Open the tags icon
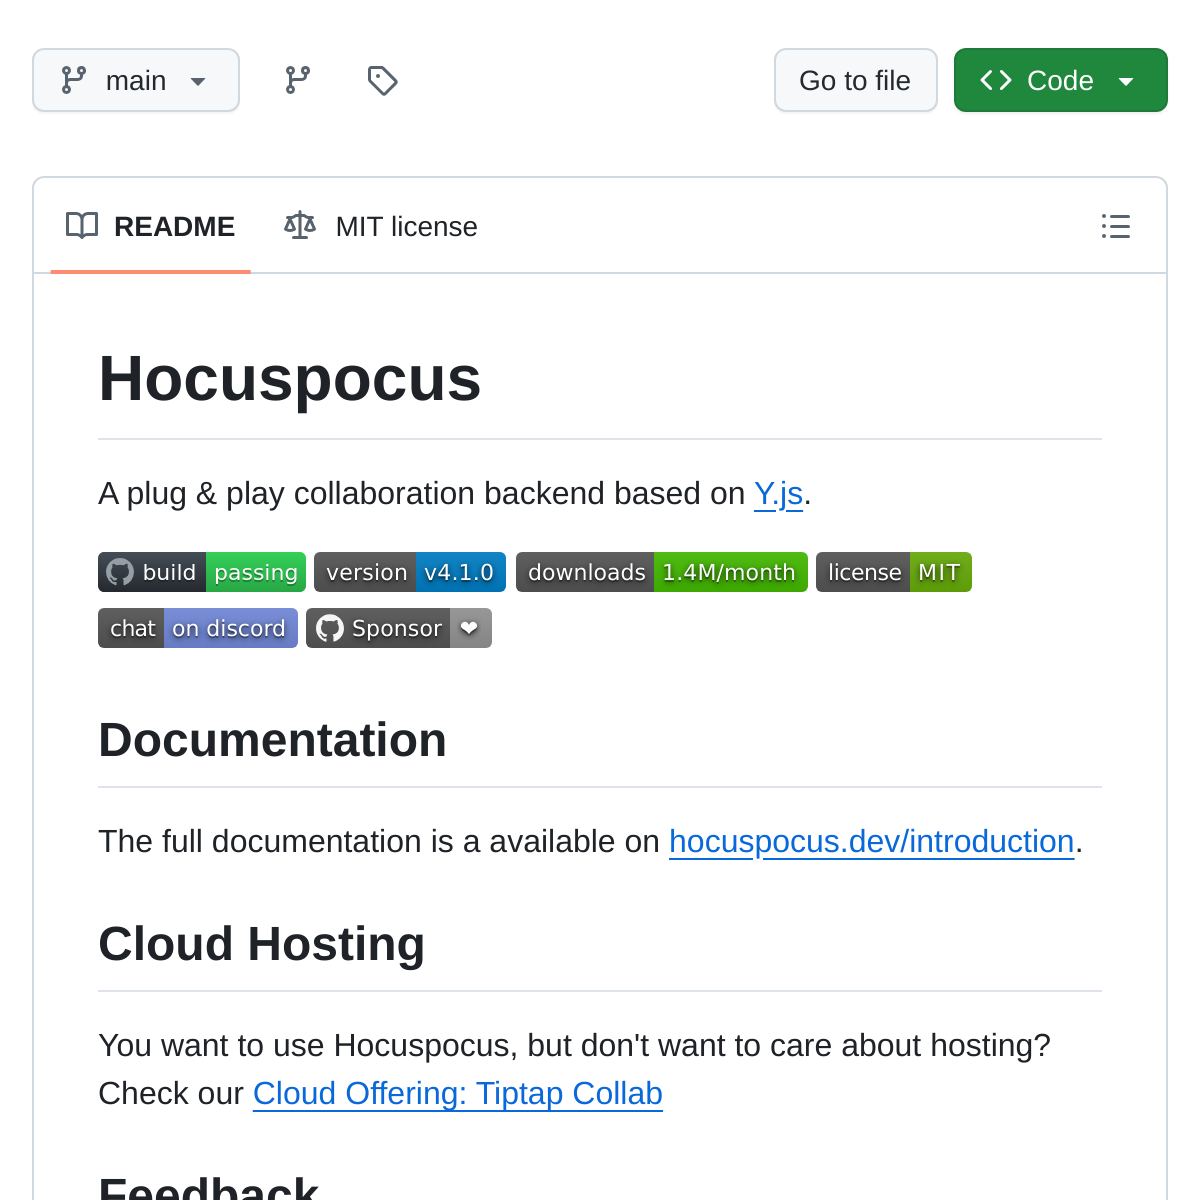 382,80
